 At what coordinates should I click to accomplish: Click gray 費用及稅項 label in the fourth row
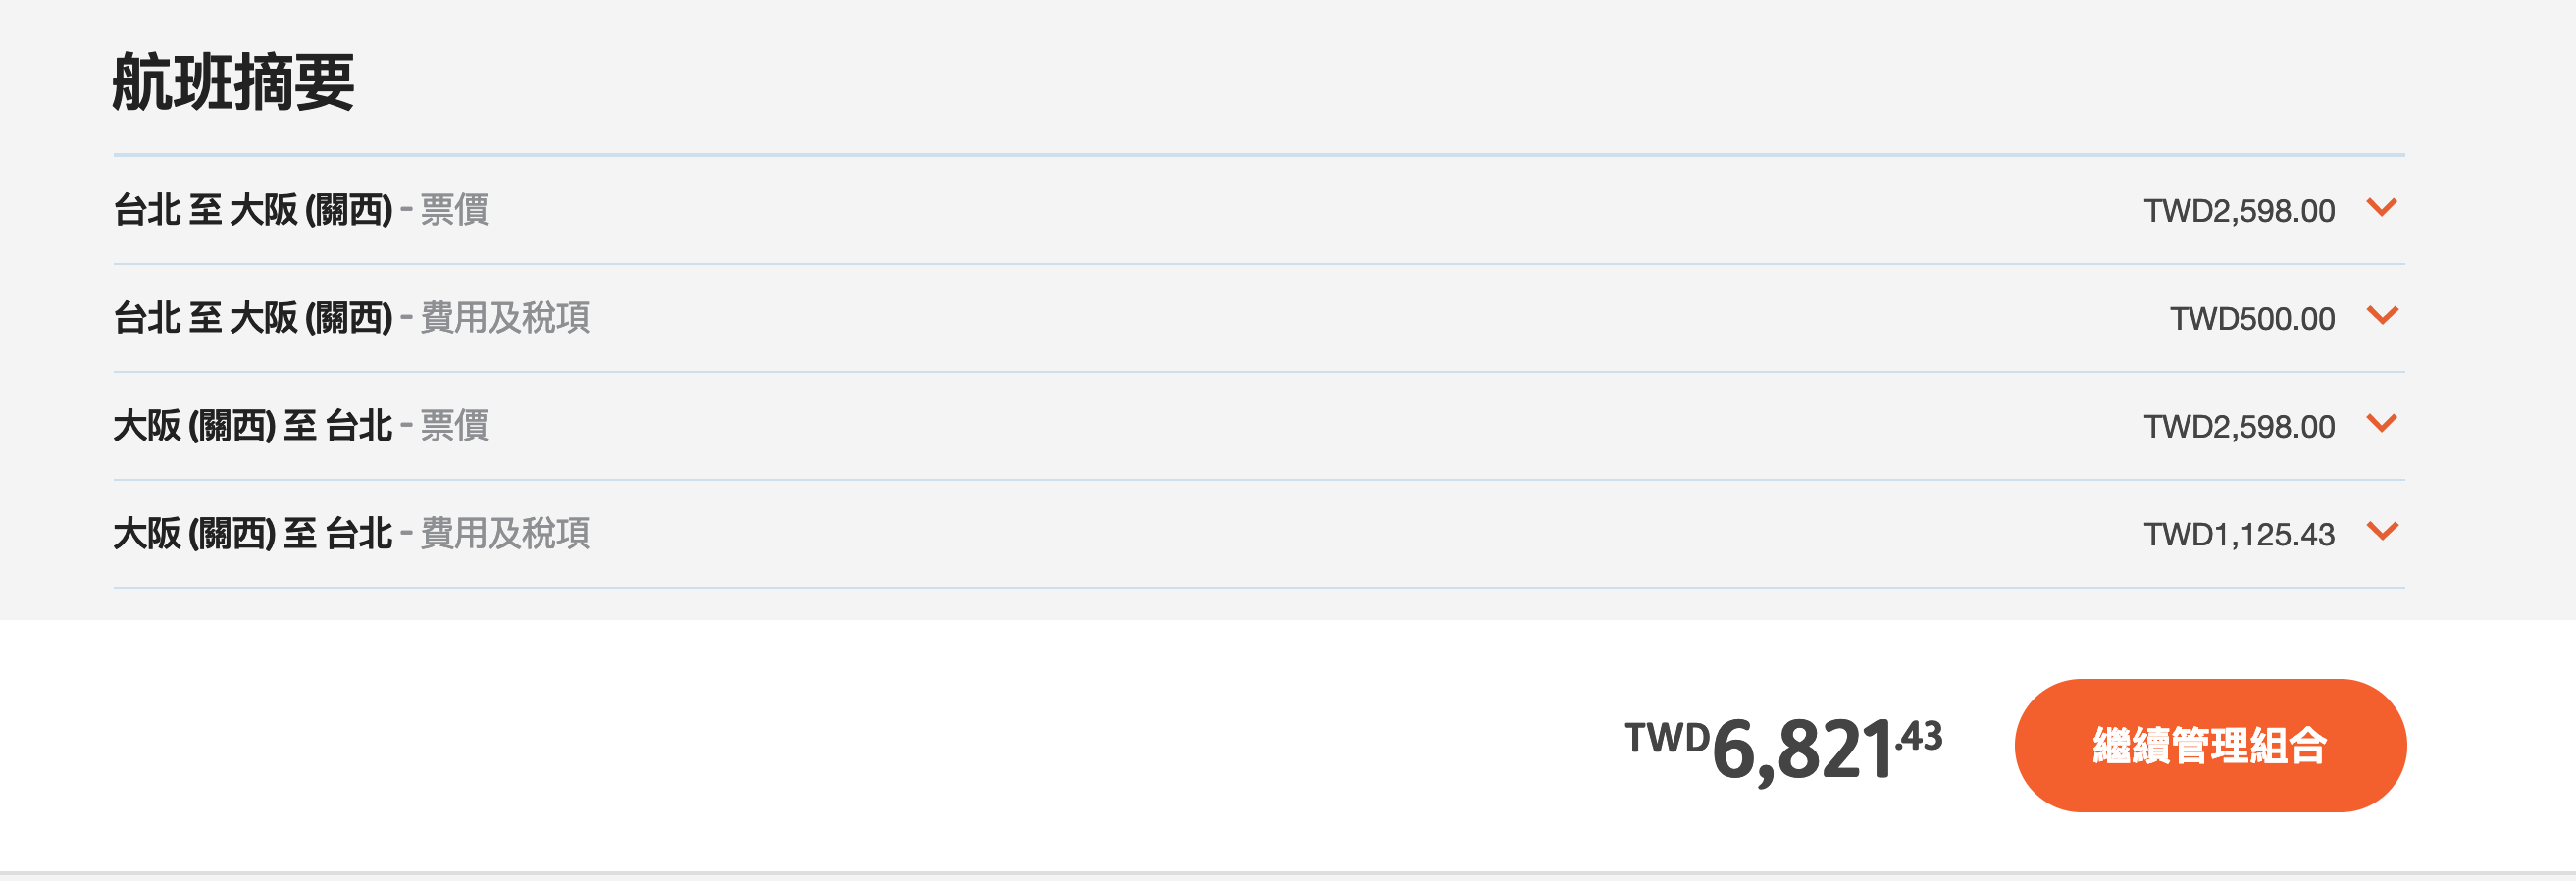point(505,534)
